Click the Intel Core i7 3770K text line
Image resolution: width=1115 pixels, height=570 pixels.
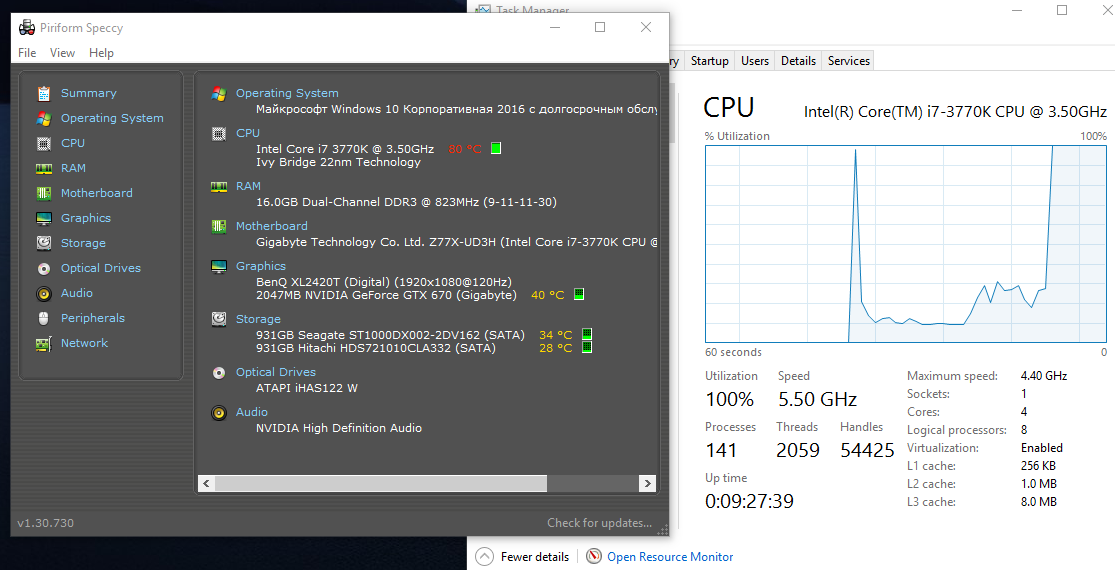(x=345, y=149)
